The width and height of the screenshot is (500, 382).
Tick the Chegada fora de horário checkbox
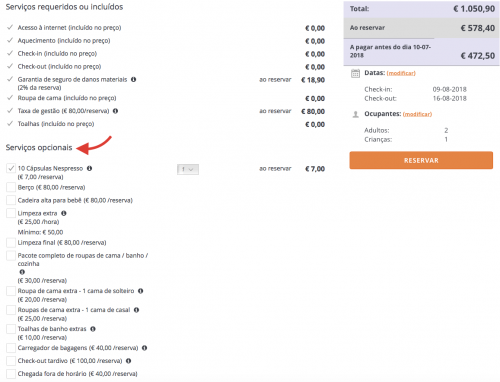[x=11, y=373]
